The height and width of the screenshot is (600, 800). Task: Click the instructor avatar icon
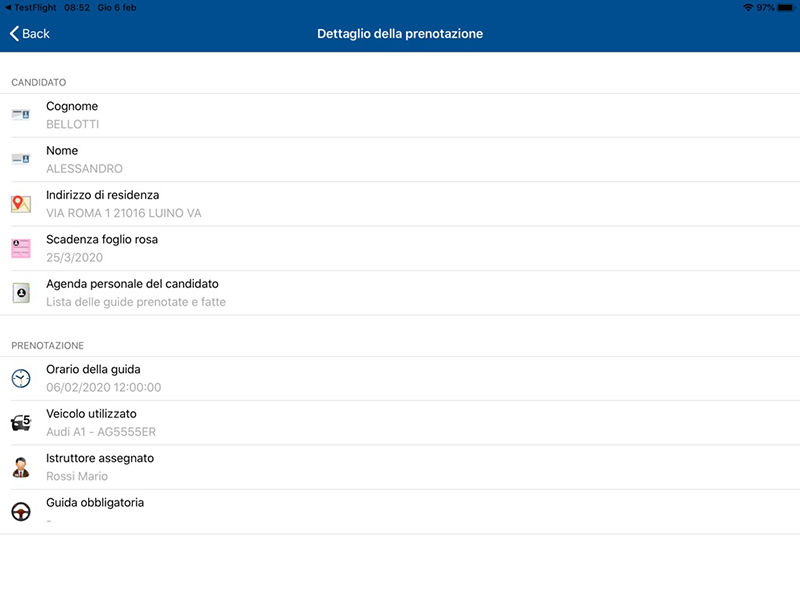[21, 467]
